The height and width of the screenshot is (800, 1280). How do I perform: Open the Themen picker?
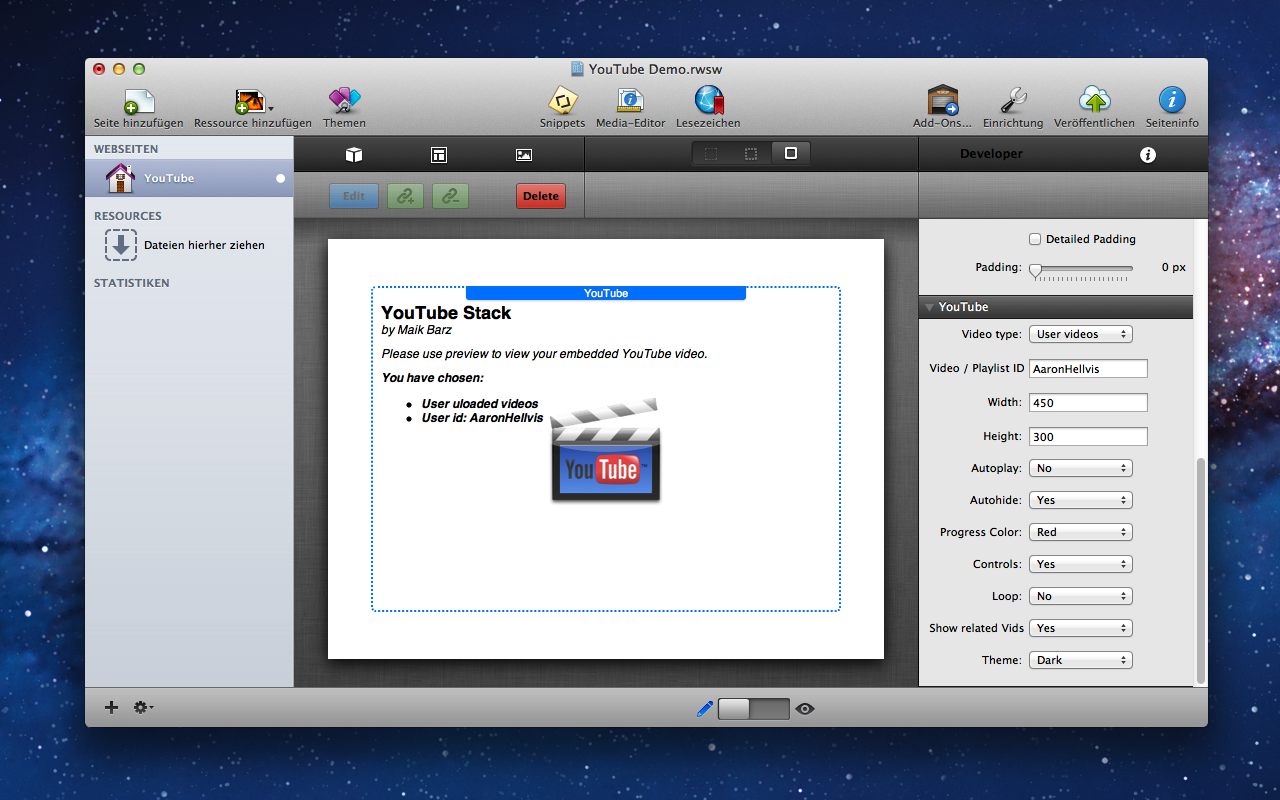(x=344, y=101)
